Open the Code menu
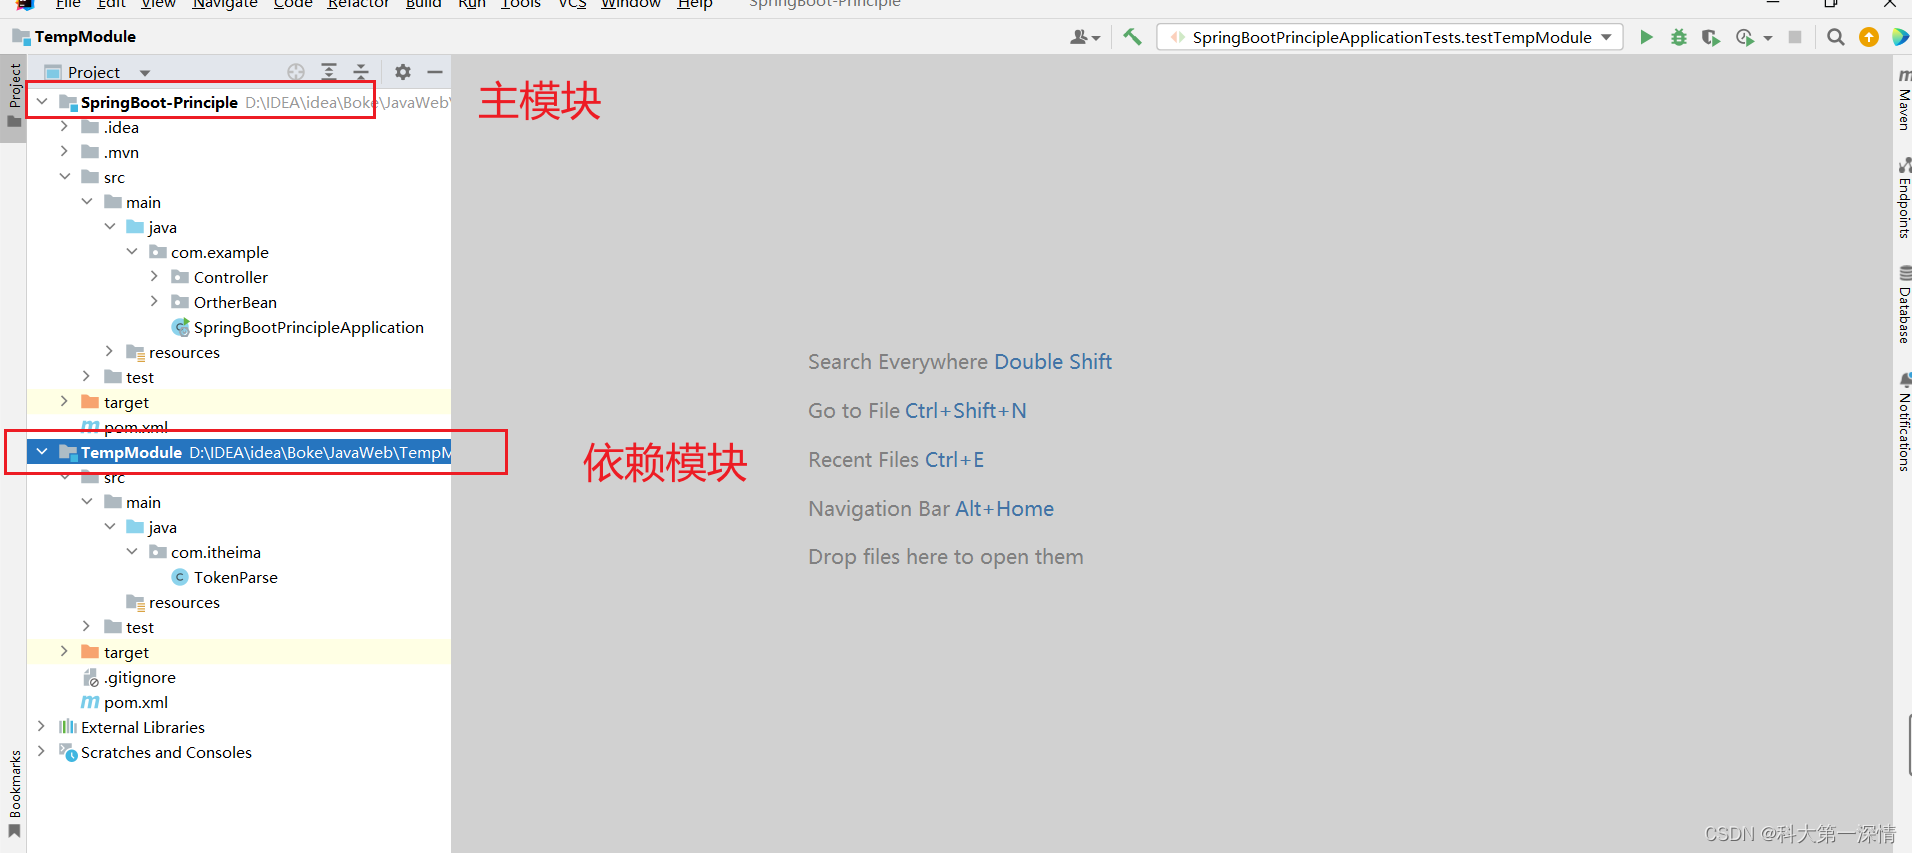1912x853 pixels. coord(293,4)
